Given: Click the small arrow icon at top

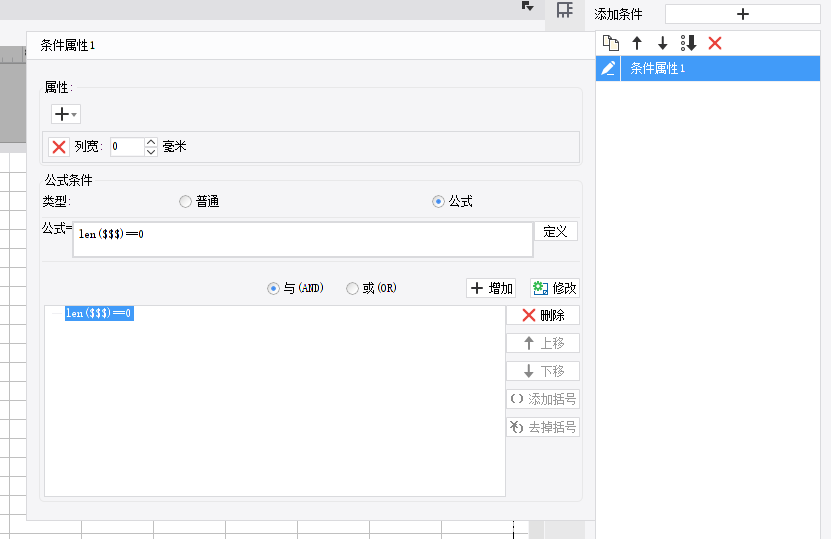Looking at the screenshot, I should [x=527, y=6].
